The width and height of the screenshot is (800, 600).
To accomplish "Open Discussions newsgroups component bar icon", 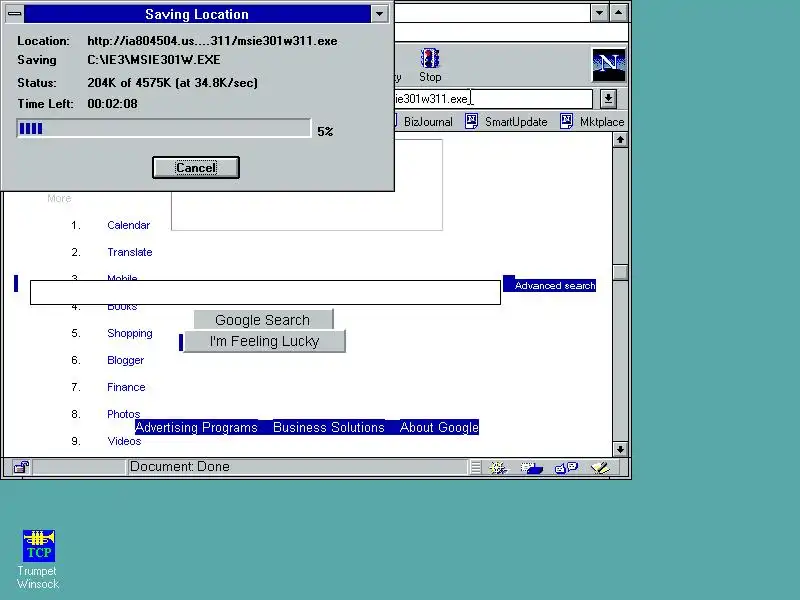I will 566,467.
